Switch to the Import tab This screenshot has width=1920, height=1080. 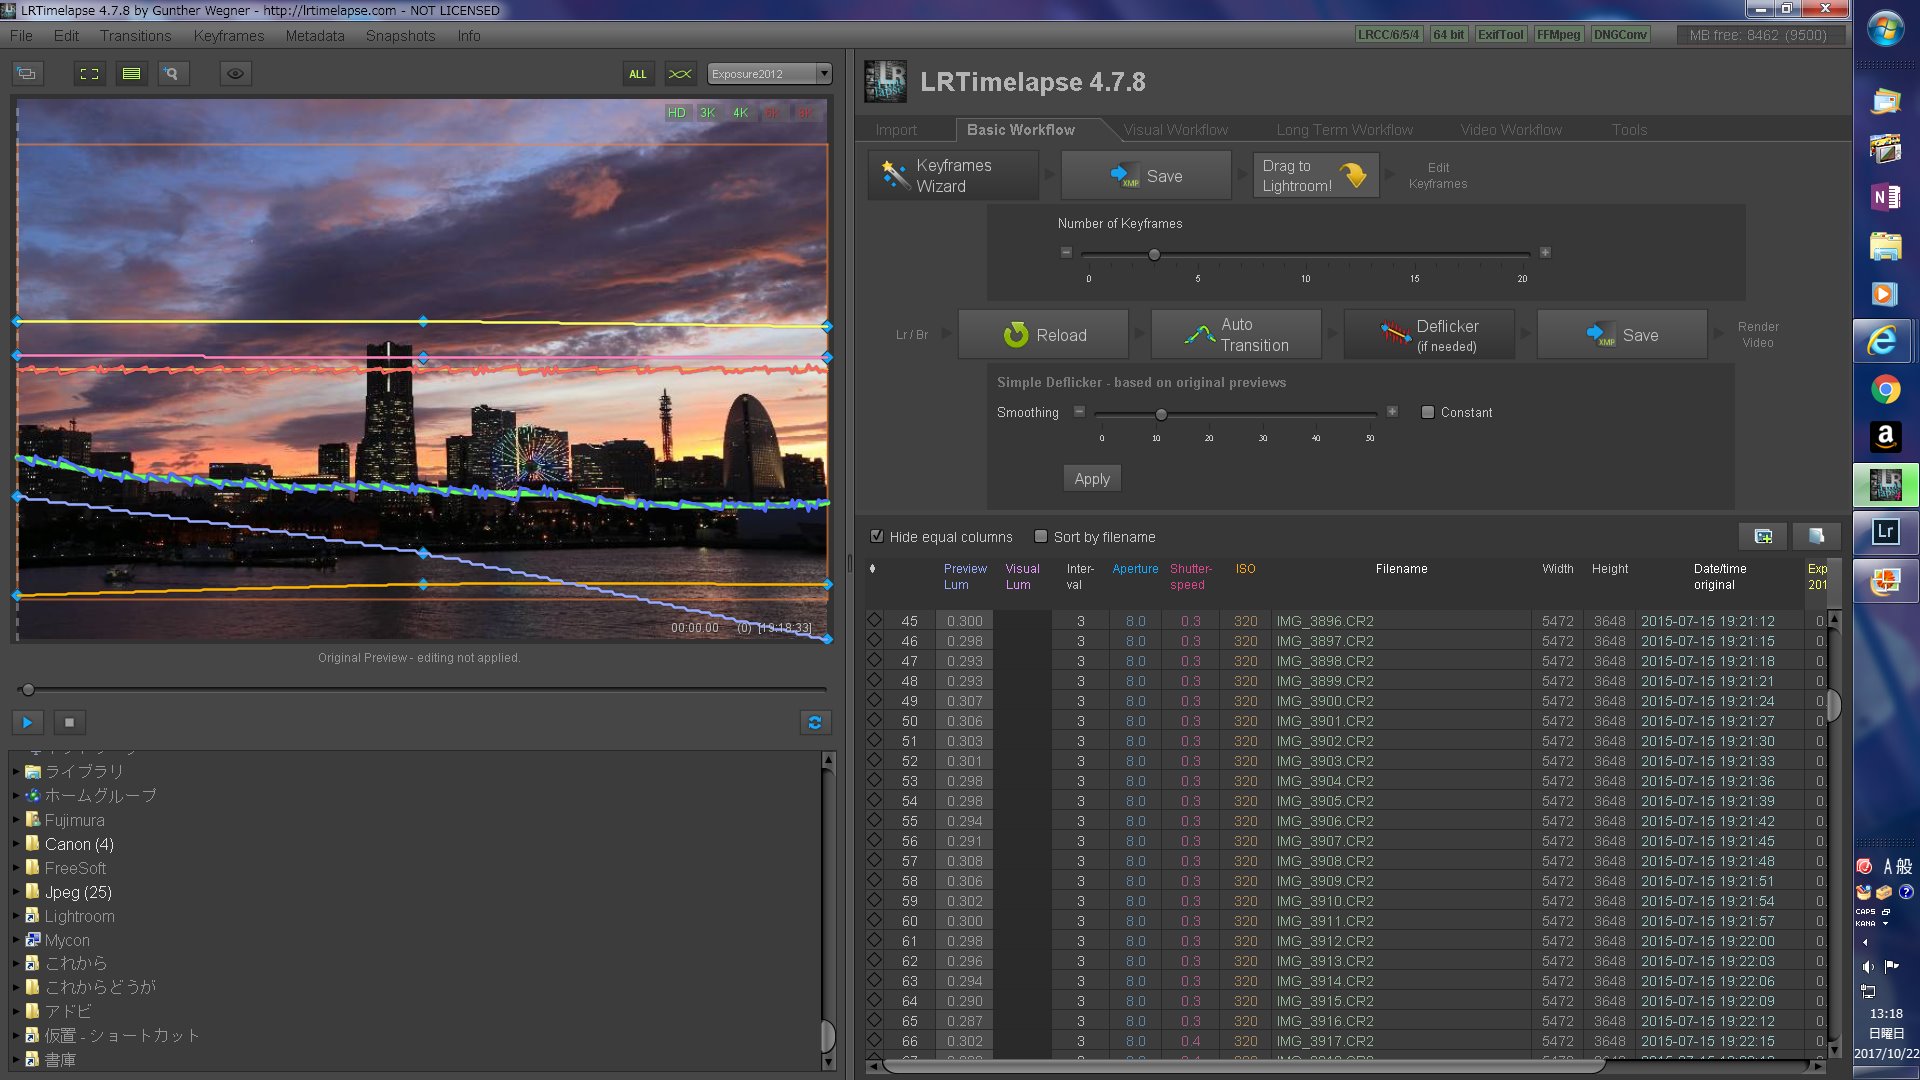pos(896,130)
